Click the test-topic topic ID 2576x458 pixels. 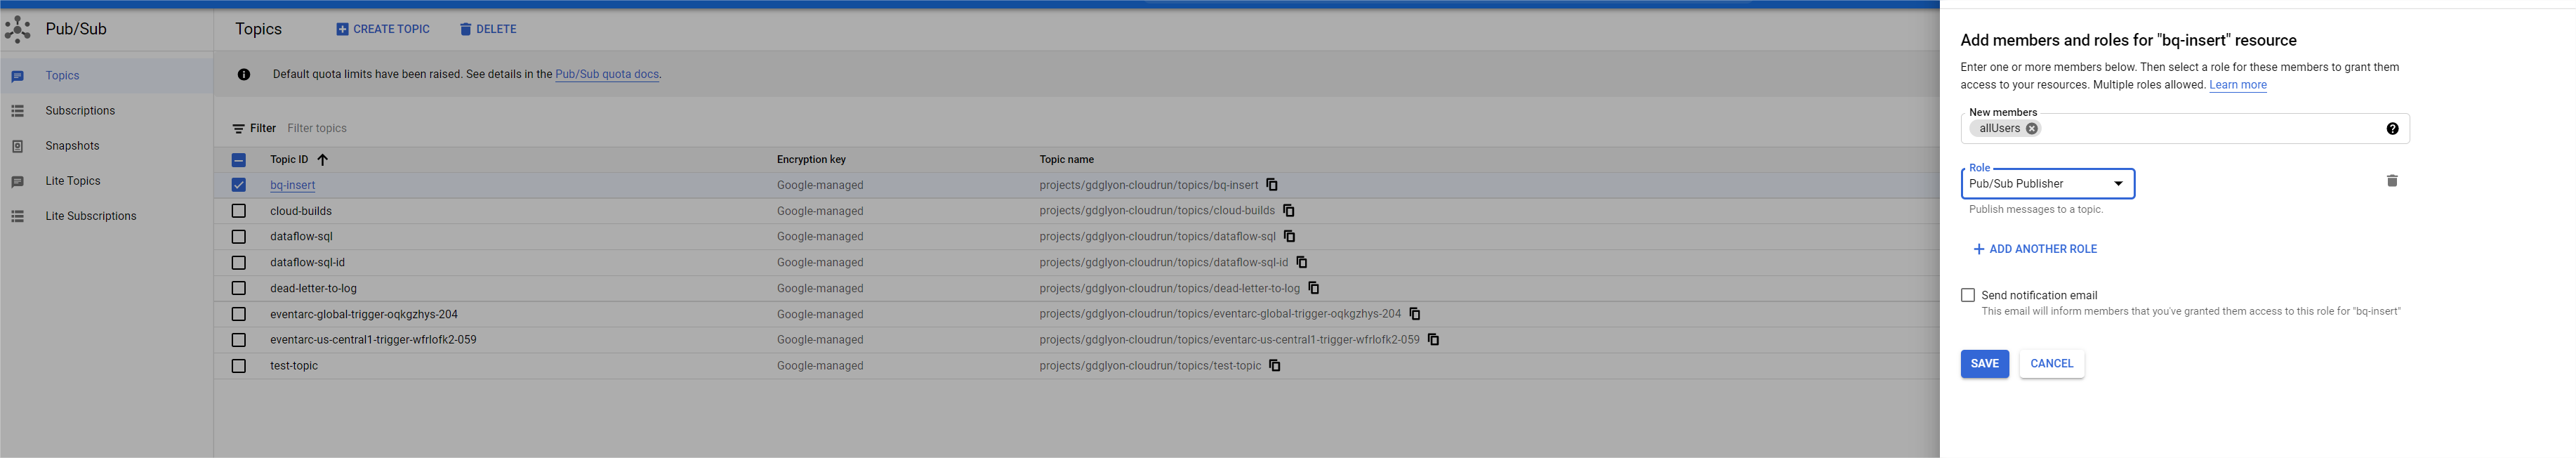(x=294, y=366)
